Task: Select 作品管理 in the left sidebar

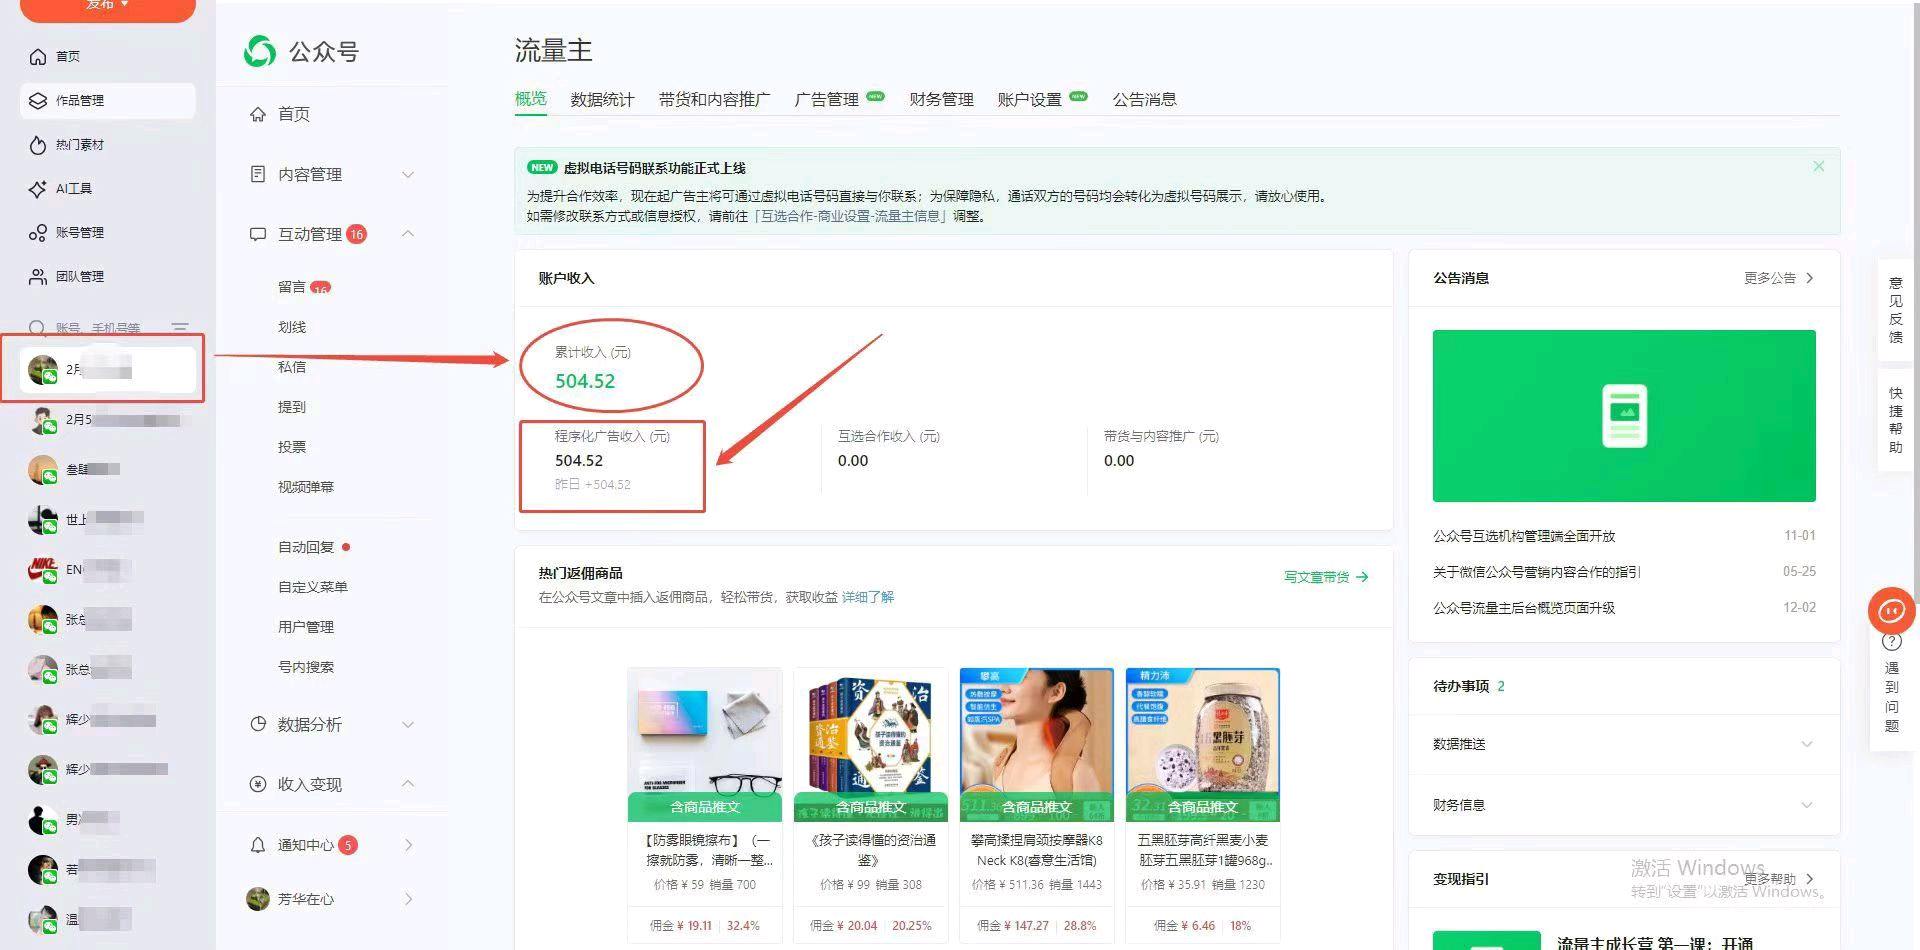Action: pyautogui.click(x=80, y=100)
